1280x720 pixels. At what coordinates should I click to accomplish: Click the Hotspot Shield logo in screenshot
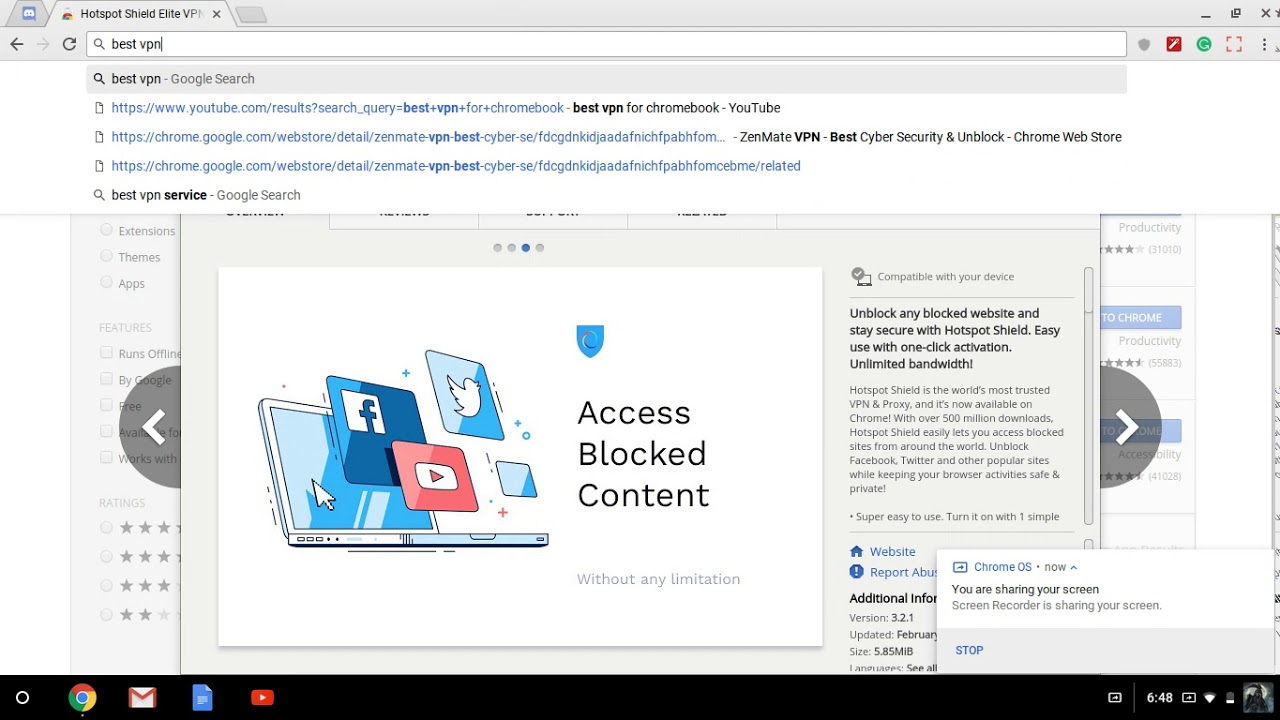[x=590, y=341]
